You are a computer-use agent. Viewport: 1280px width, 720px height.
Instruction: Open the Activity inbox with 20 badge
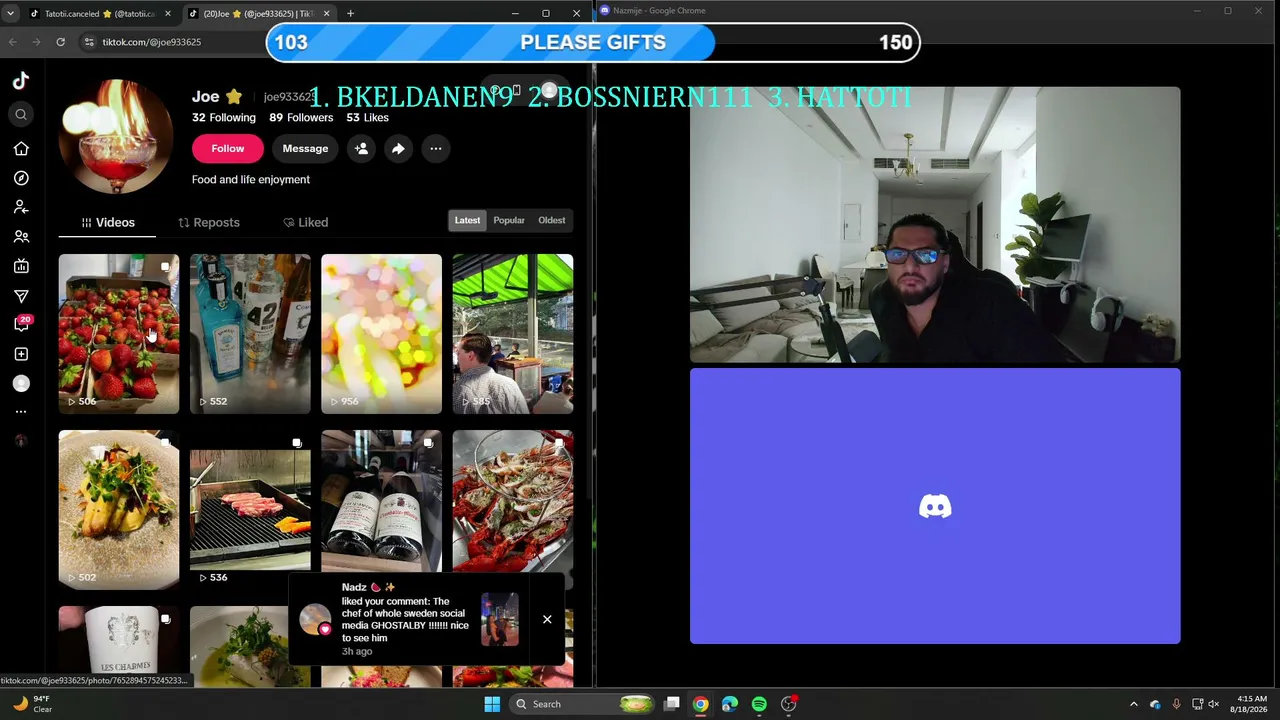(22, 324)
